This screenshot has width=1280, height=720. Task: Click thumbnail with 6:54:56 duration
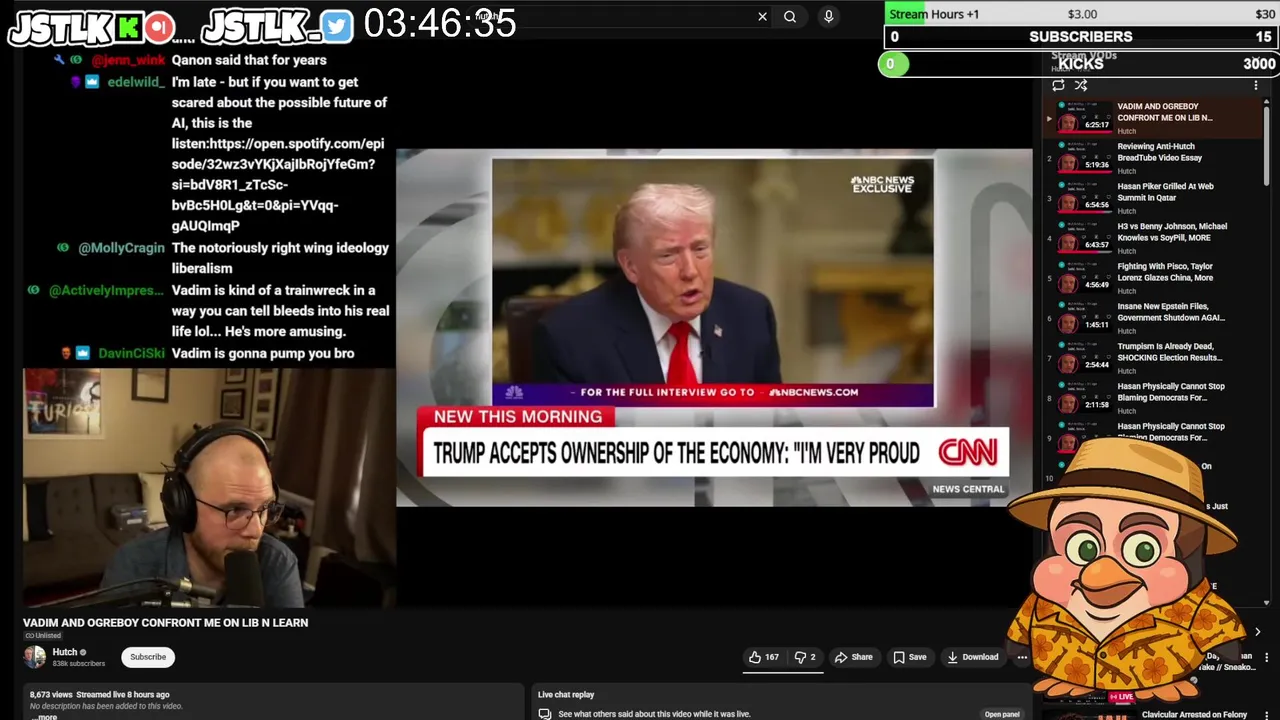pyautogui.click(x=1085, y=198)
